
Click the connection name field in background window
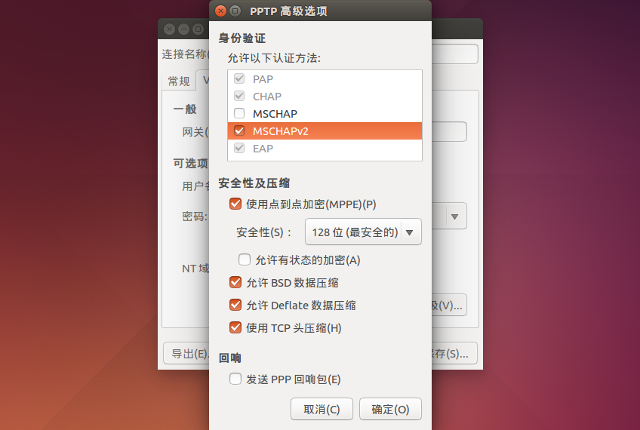[x=455, y=54]
